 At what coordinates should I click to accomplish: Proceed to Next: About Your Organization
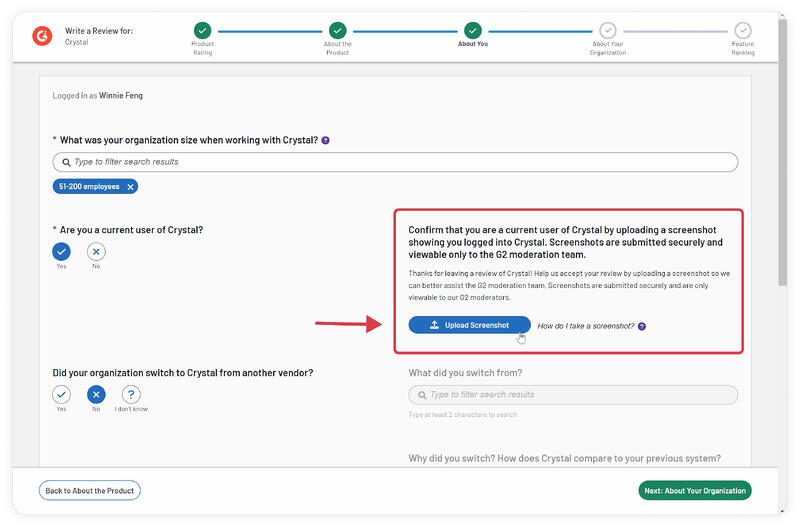694,491
